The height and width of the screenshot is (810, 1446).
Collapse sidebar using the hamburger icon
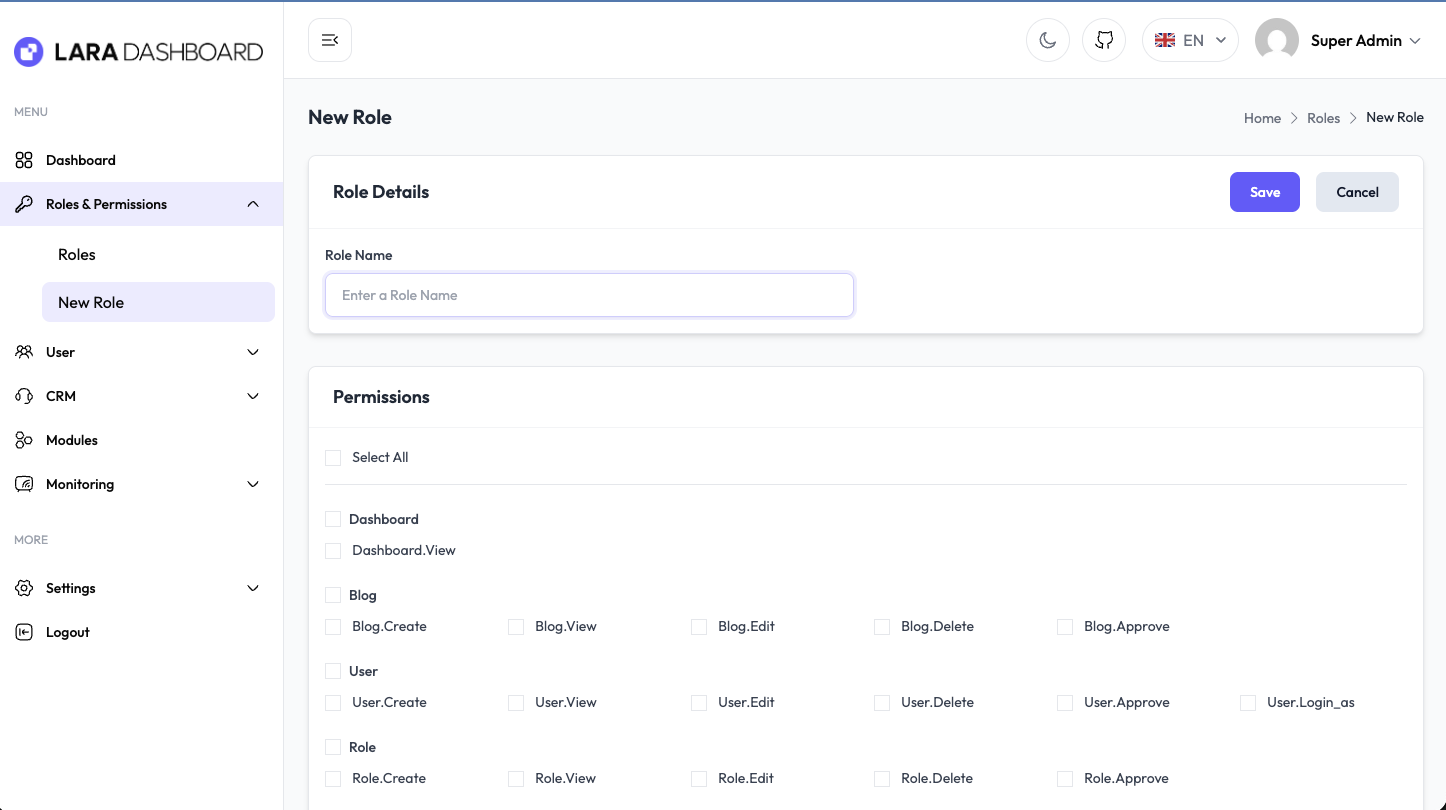[x=330, y=40]
